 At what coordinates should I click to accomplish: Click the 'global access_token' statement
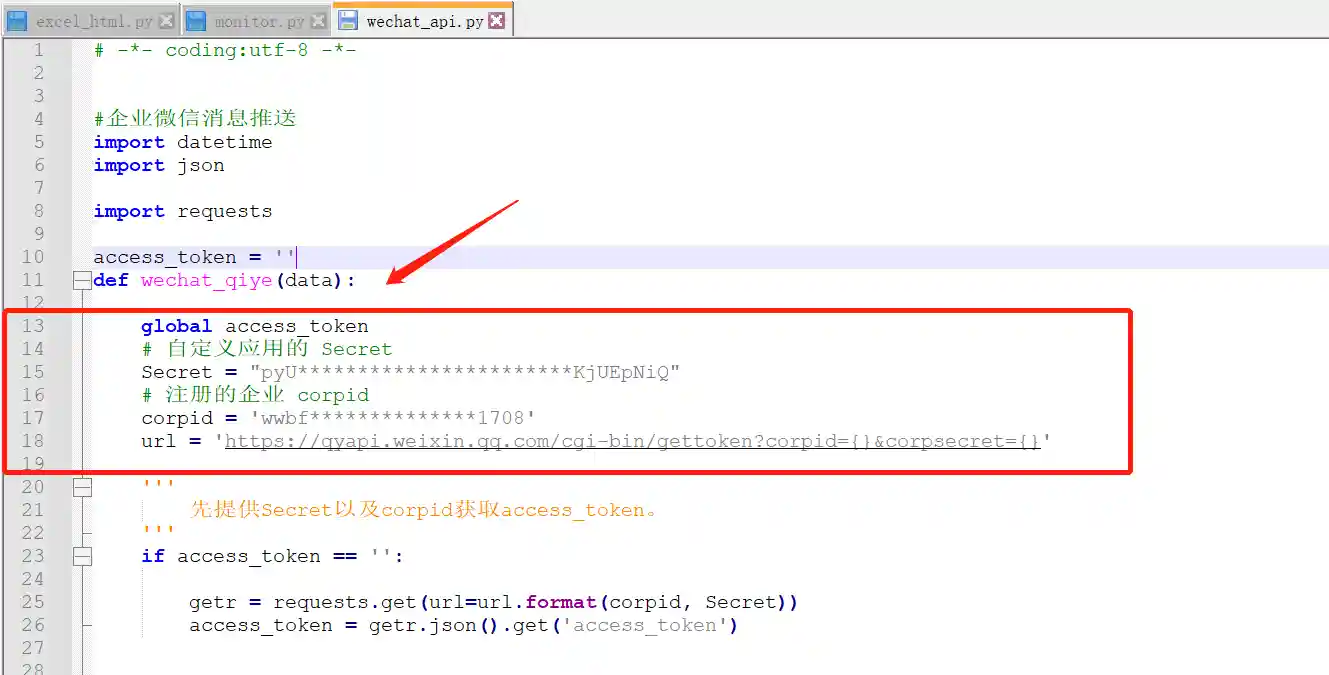(255, 326)
